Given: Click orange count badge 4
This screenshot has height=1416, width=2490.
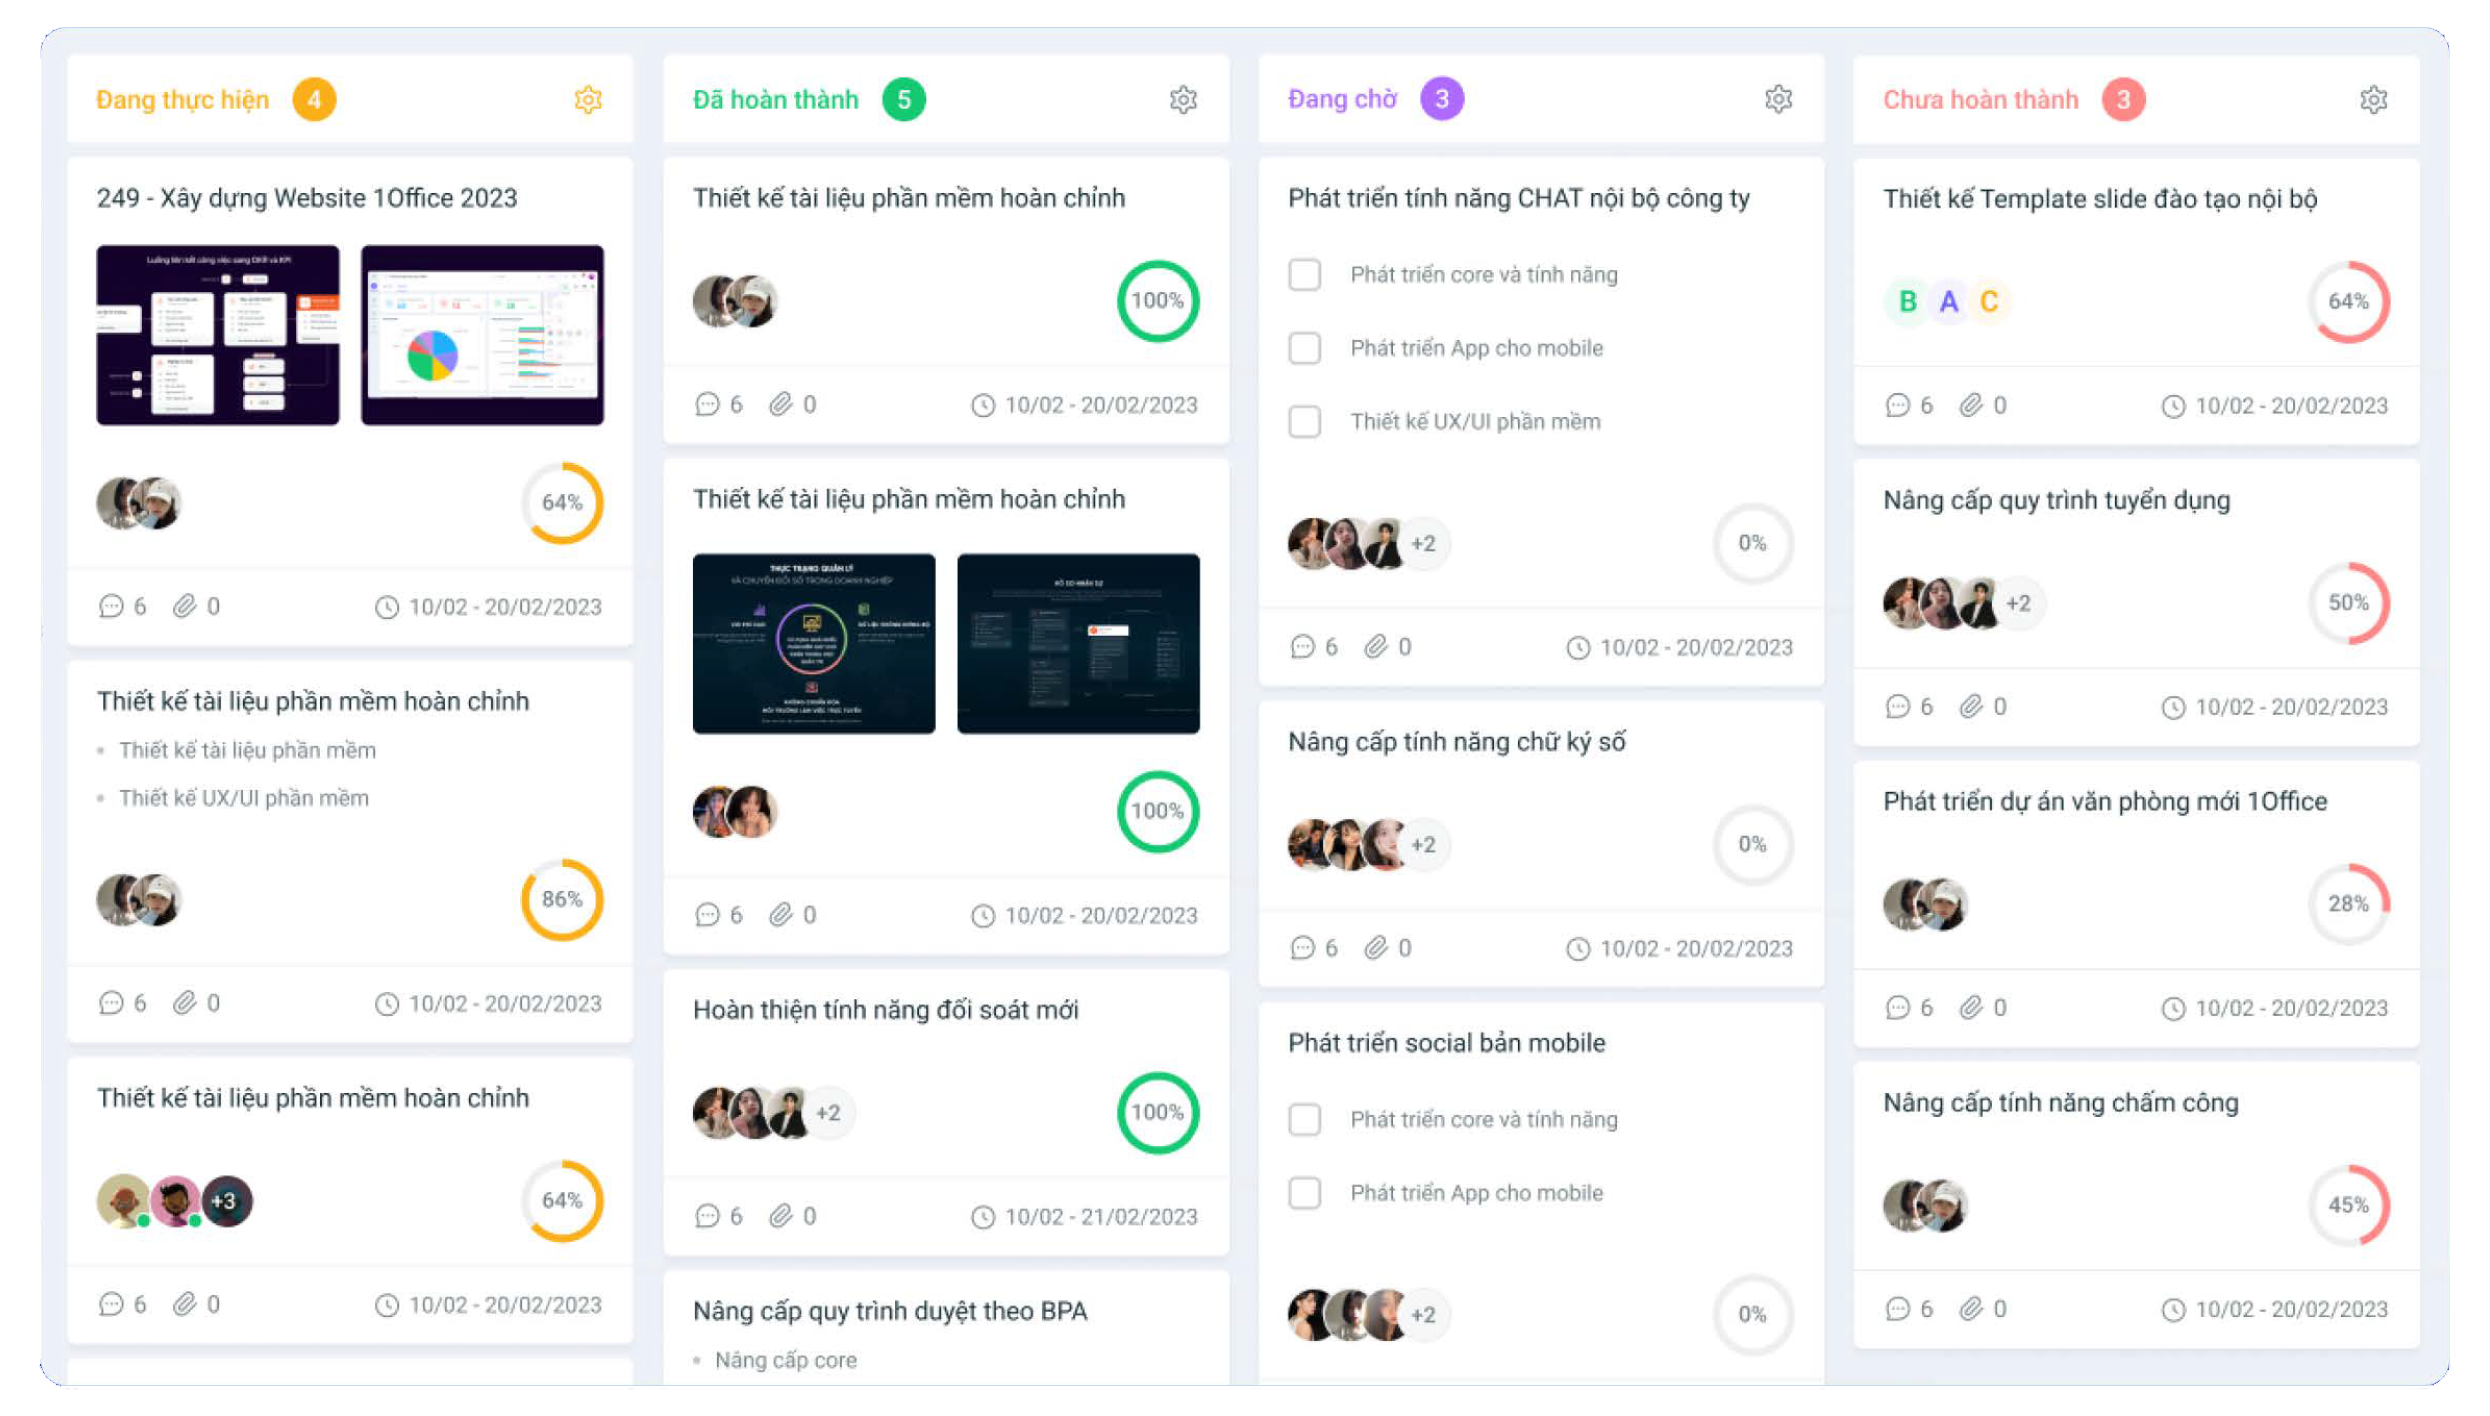Looking at the screenshot, I should pyautogui.click(x=314, y=100).
